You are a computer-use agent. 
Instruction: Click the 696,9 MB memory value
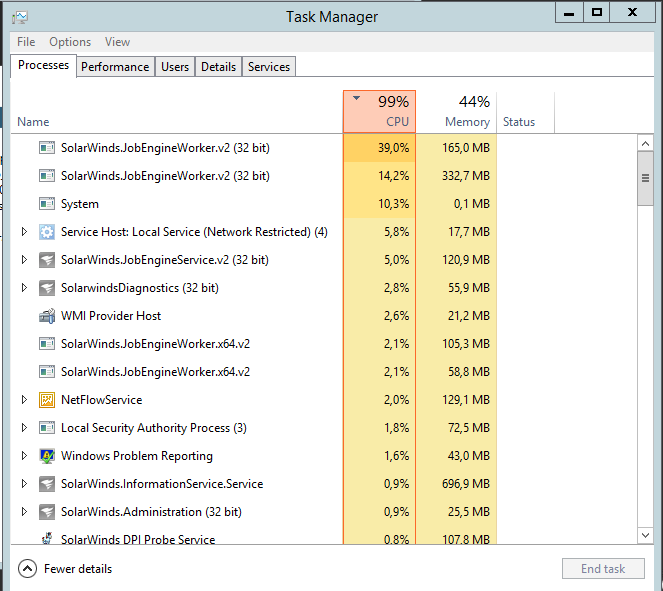[466, 484]
